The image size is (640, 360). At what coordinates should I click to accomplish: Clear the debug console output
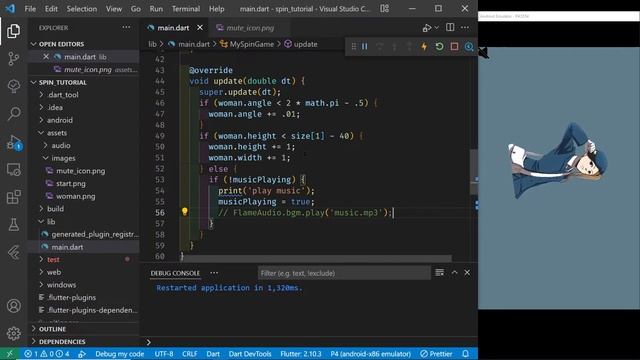point(439,272)
